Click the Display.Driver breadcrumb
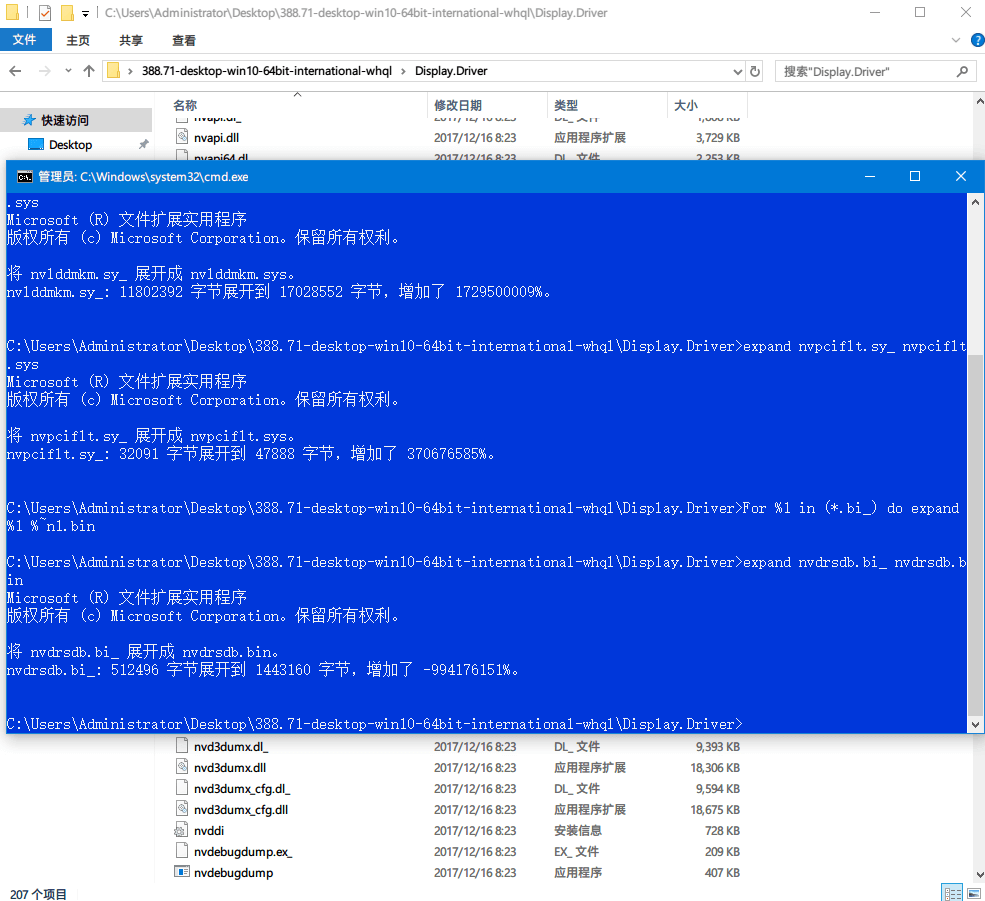The height and width of the screenshot is (901, 985). click(x=450, y=71)
